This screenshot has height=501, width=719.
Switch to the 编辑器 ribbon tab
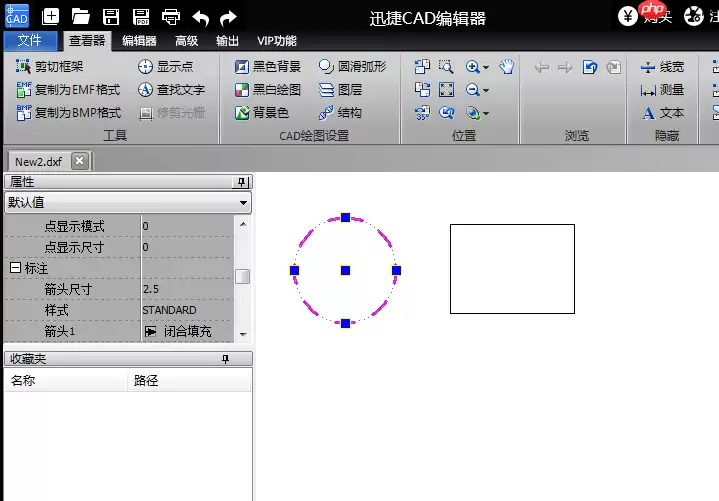138,41
